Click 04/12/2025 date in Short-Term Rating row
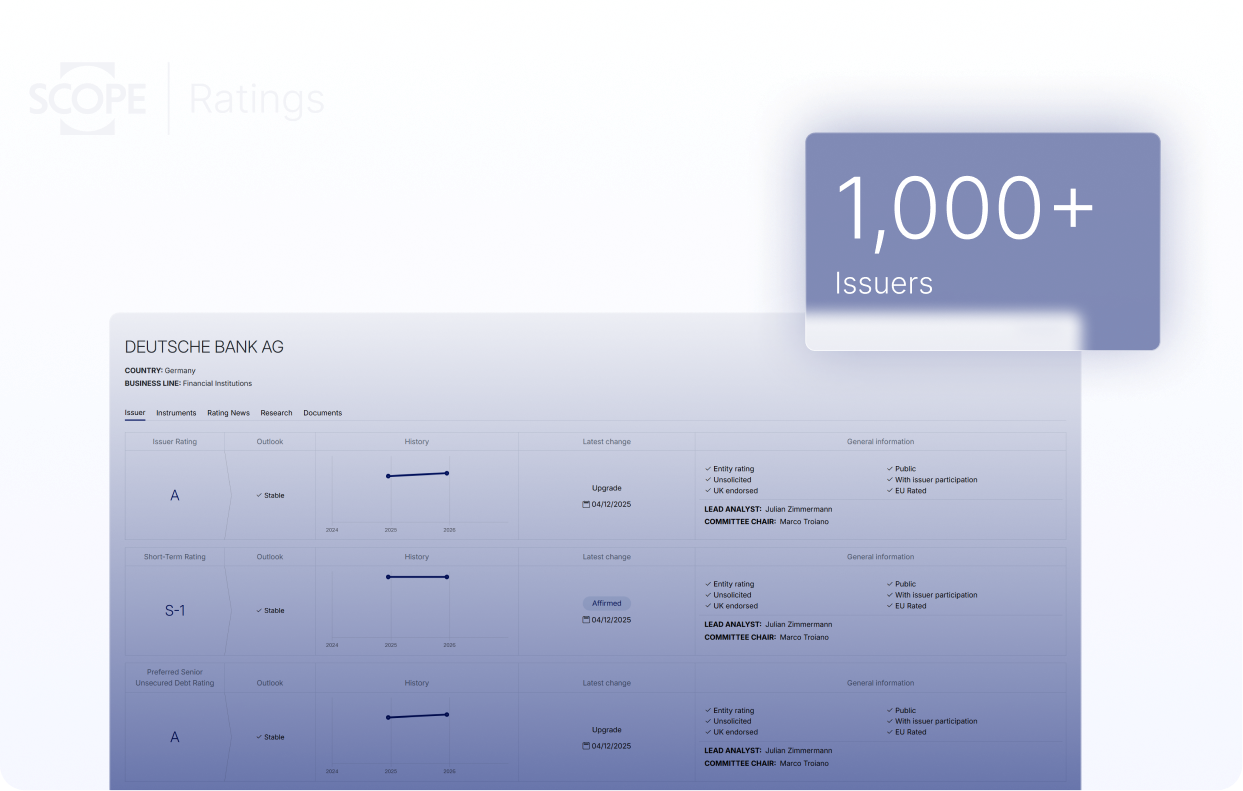The width and height of the screenshot is (1243, 791). (611, 620)
